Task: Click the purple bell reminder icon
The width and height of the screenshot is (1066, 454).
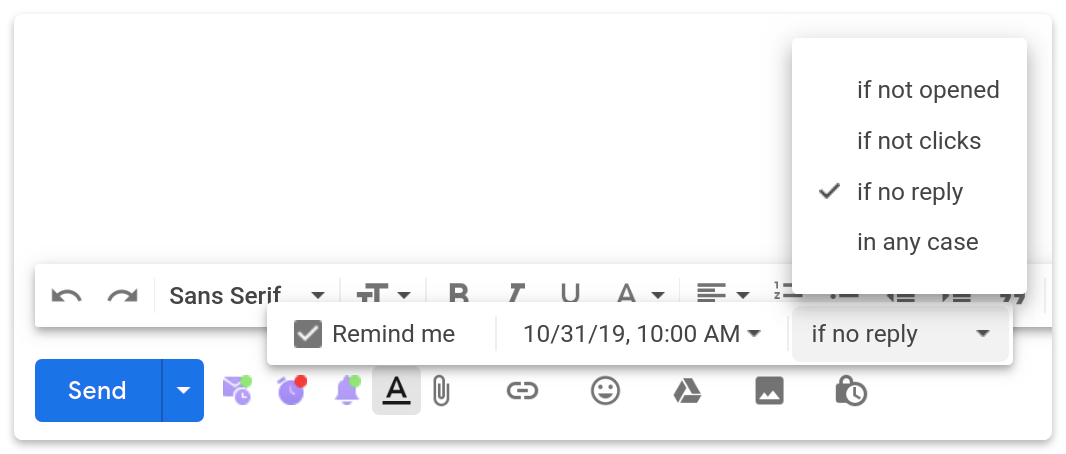Action: click(347, 390)
